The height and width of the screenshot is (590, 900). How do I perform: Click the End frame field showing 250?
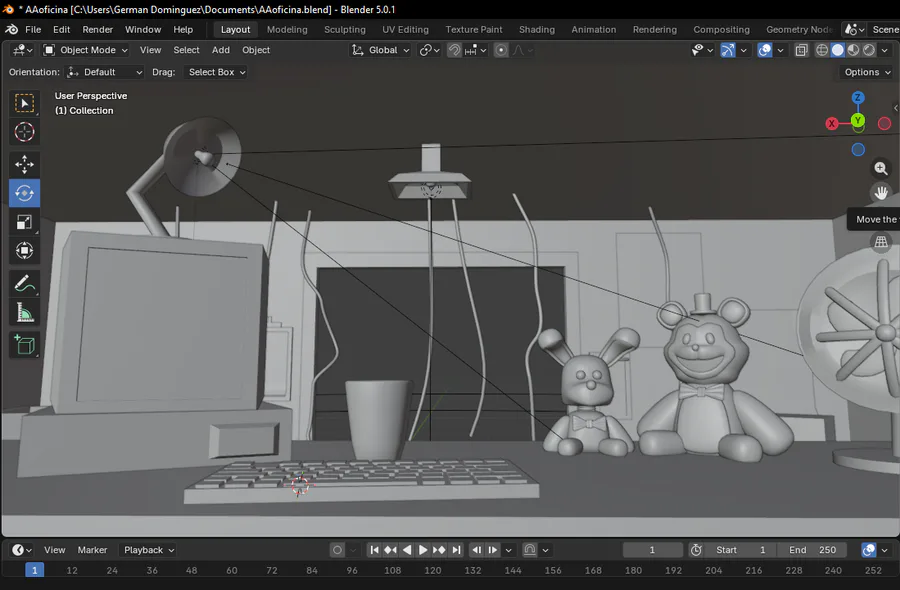pyautogui.click(x=812, y=550)
